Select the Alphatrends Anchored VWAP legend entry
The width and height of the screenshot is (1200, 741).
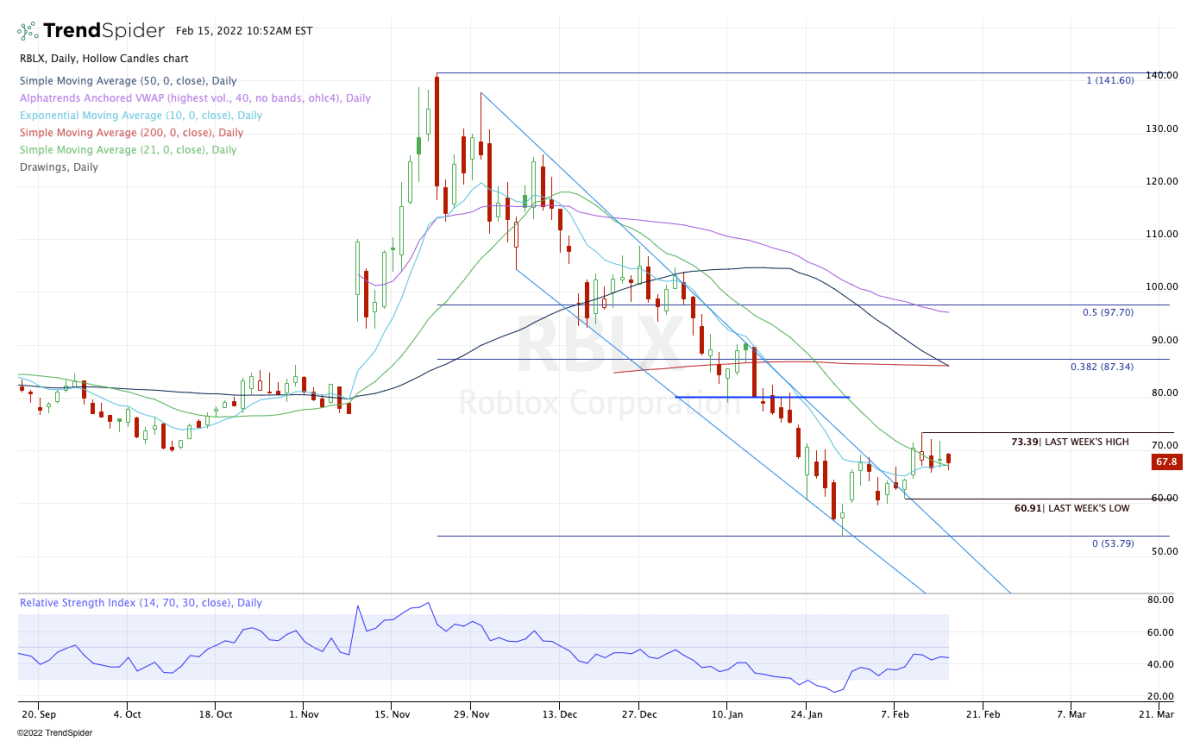[194, 99]
